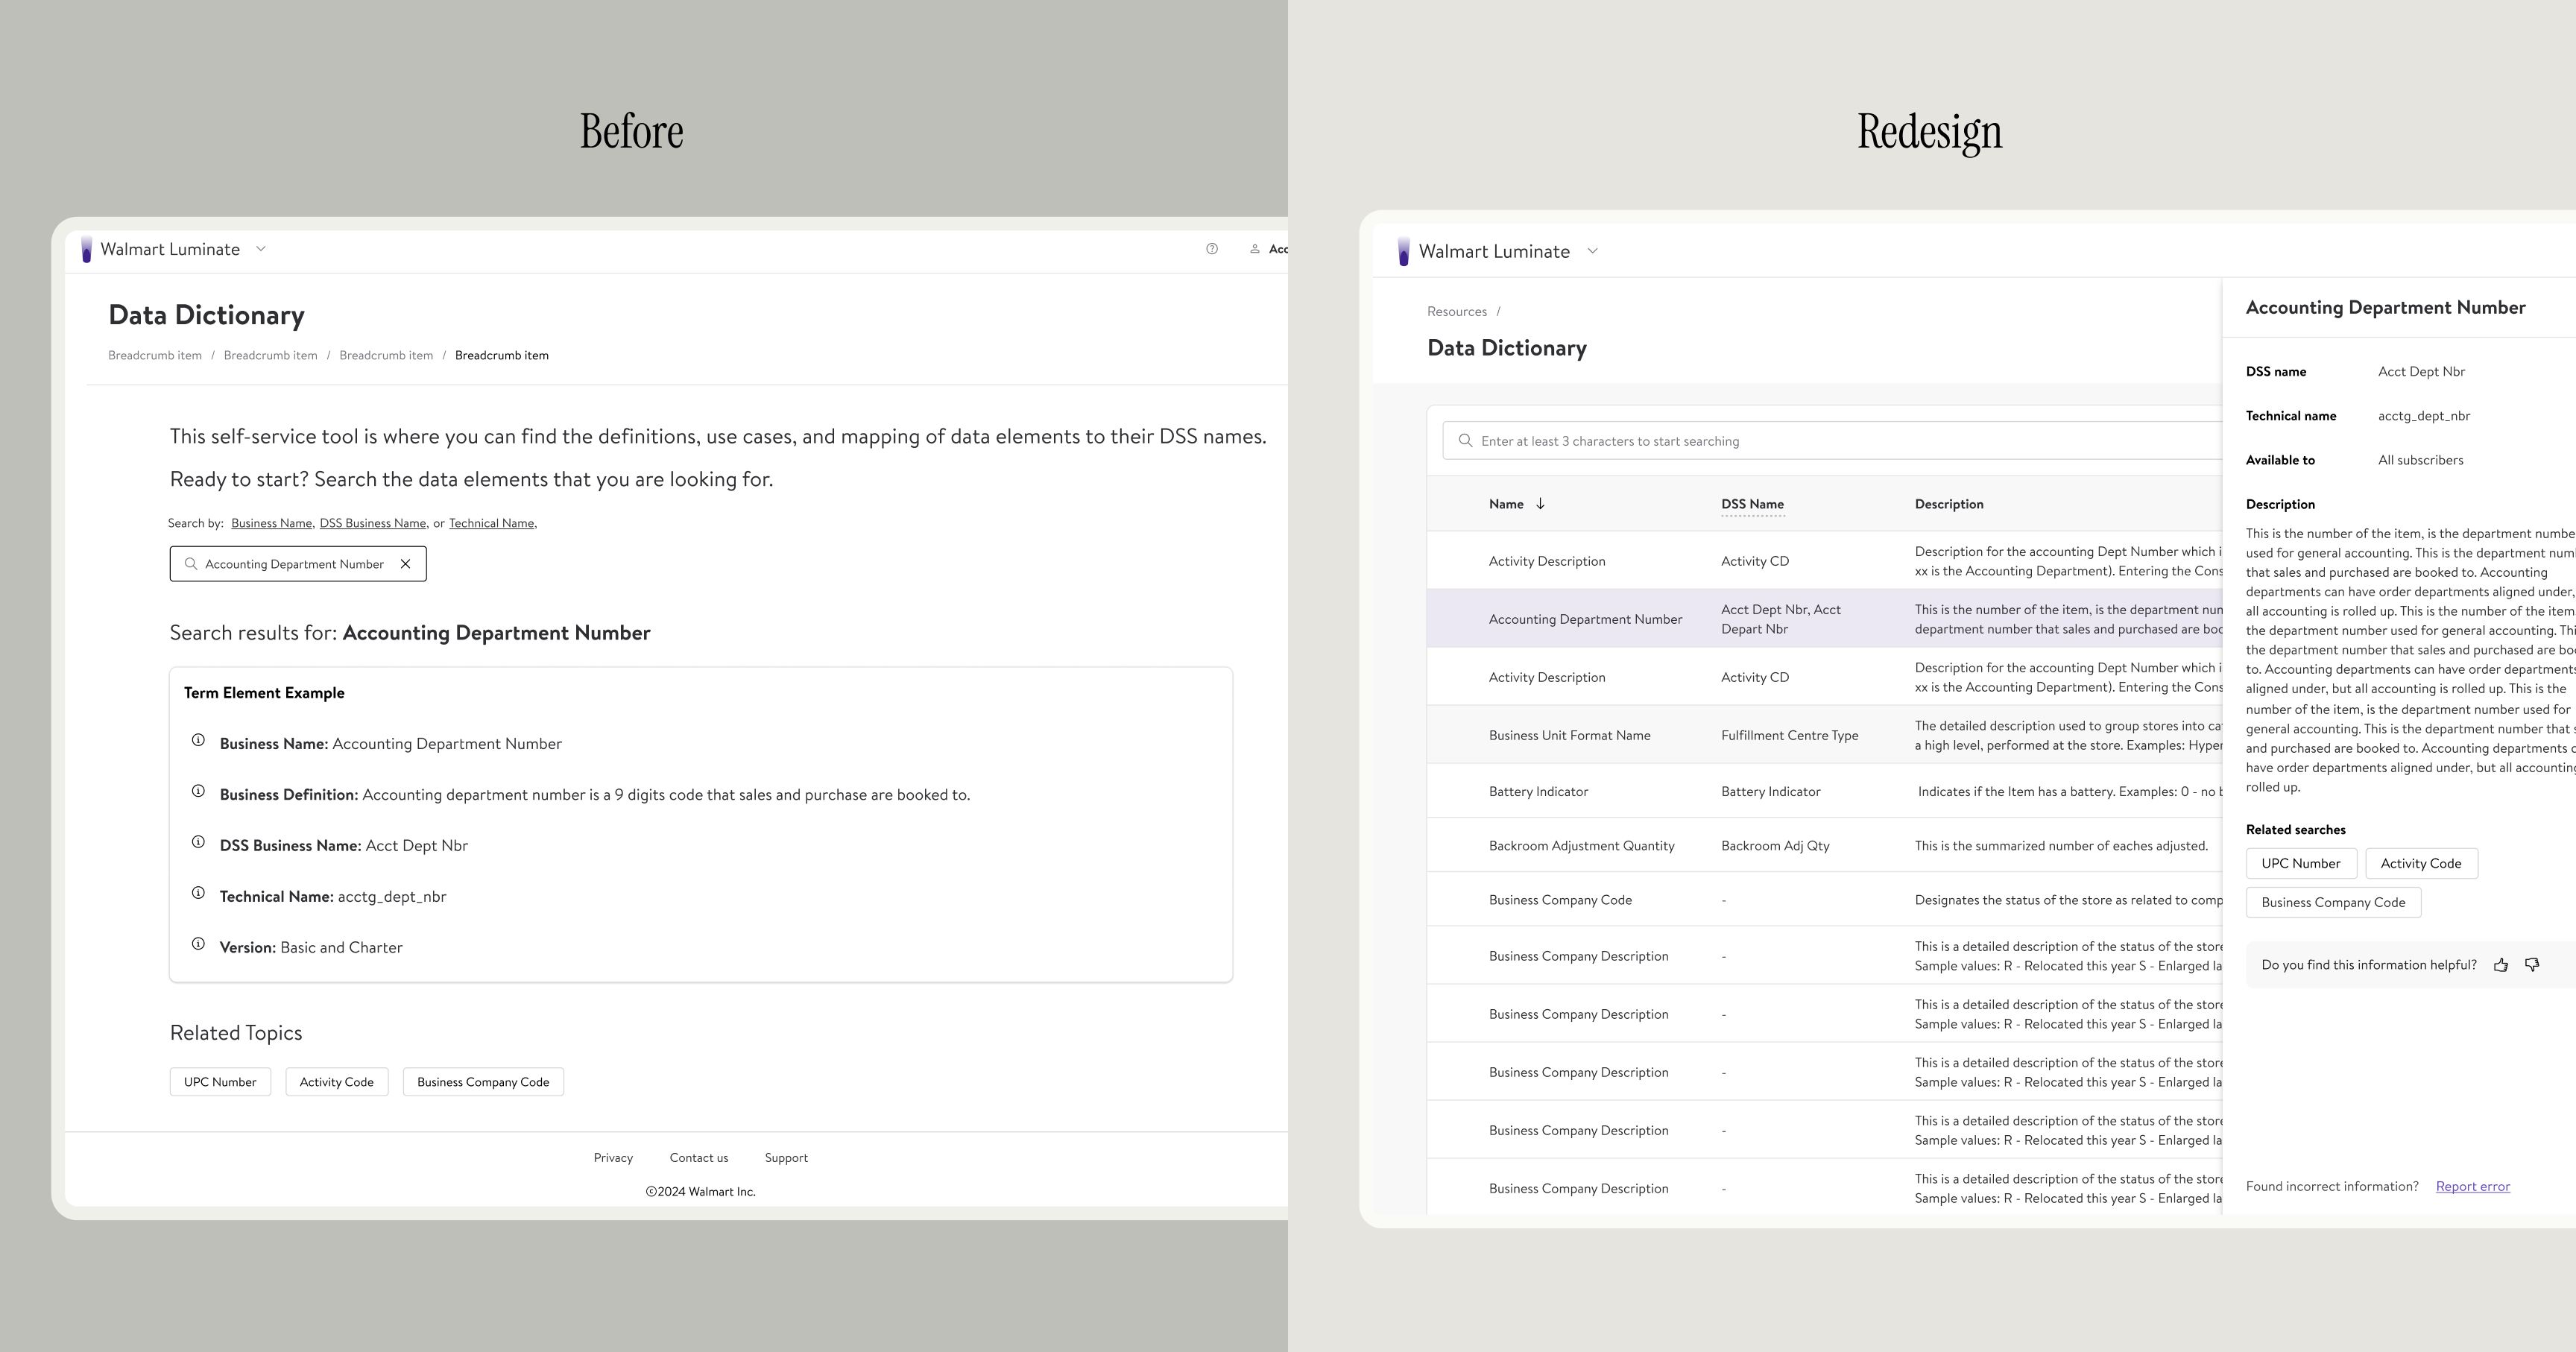Expand the Walmart Luminate dropdown chevron in the Before window
Image resolution: width=2576 pixels, height=1352 pixels.
[x=261, y=249]
